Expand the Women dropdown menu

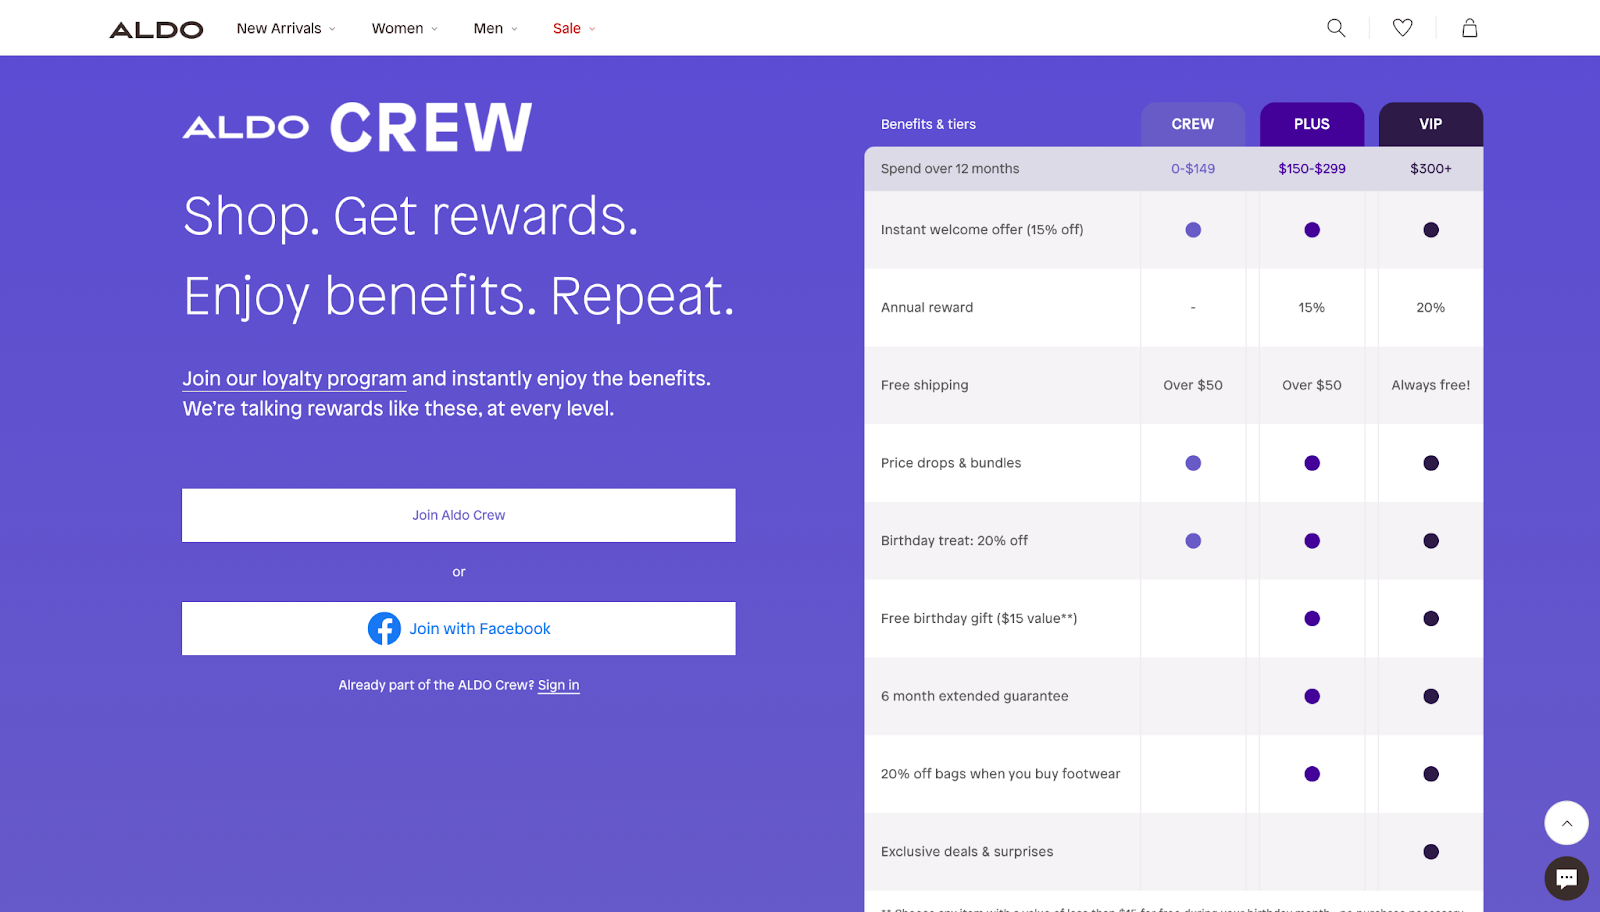pos(404,28)
